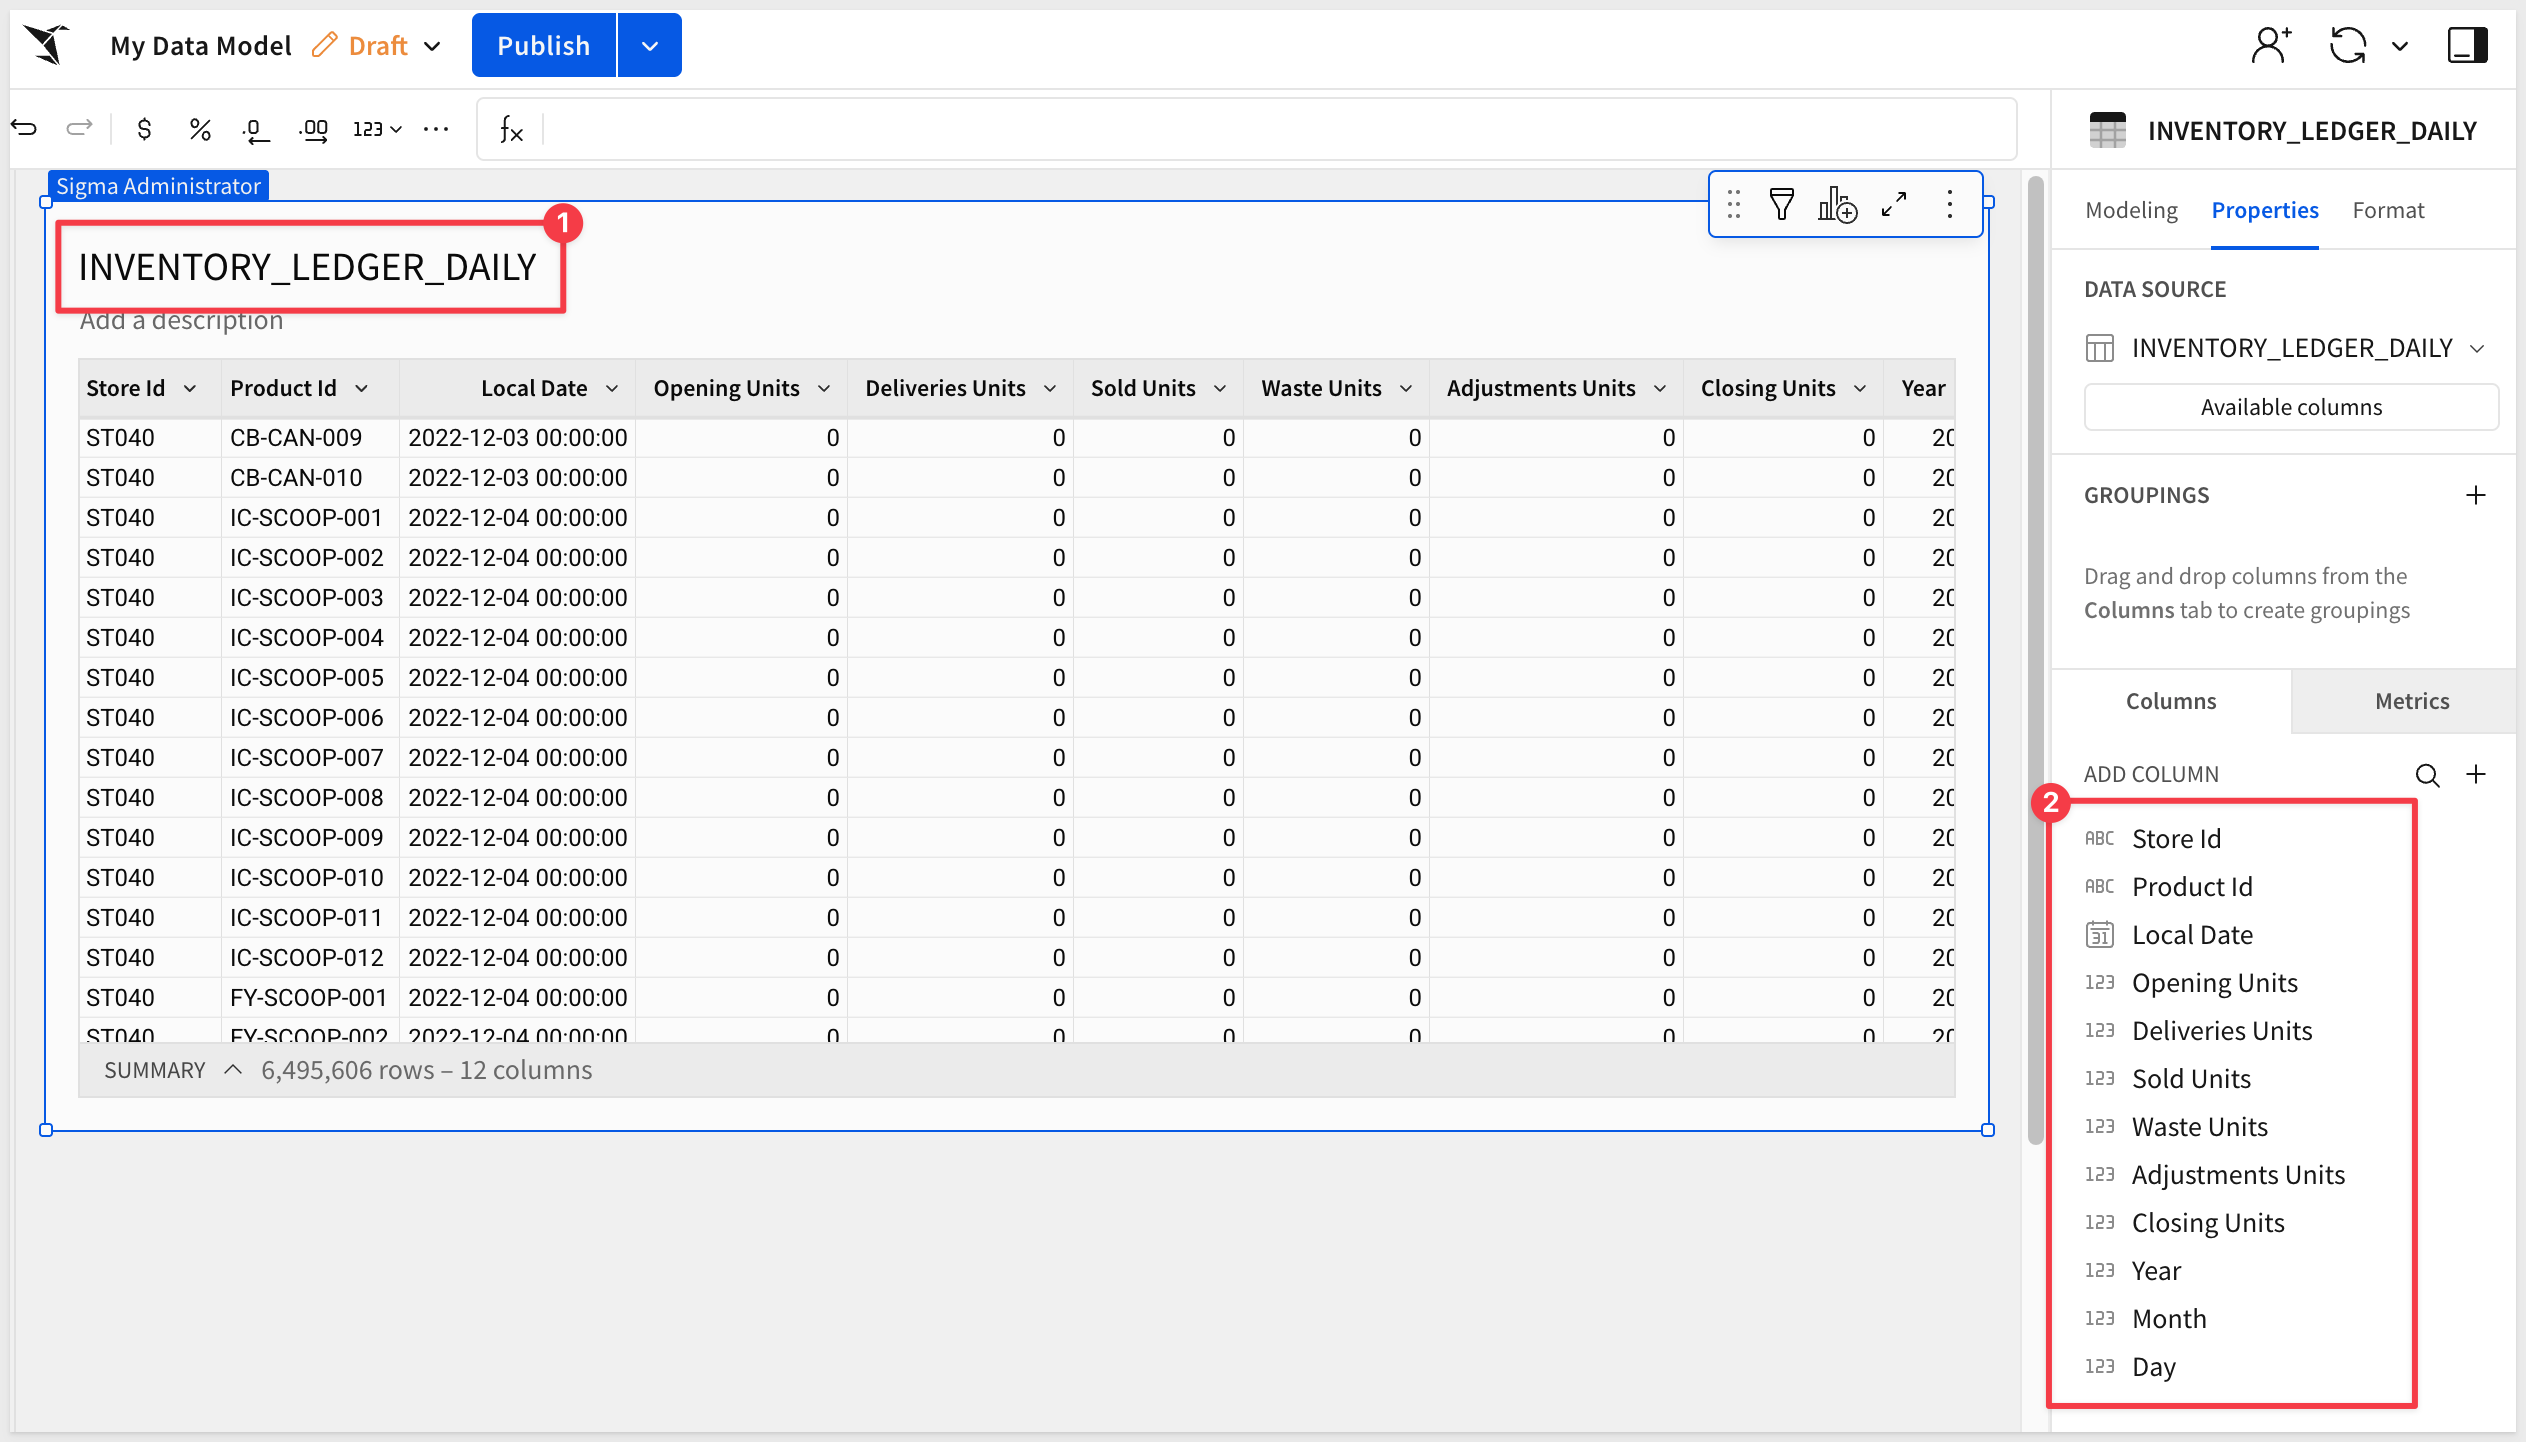The width and height of the screenshot is (2526, 1442).
Task: Click the formula bar input field
Action: click(1270, 129)
